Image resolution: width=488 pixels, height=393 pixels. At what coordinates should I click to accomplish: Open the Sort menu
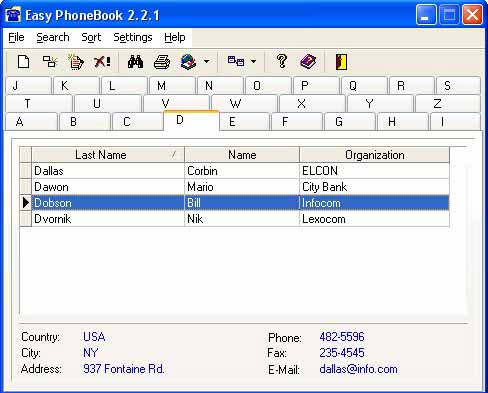91,37
